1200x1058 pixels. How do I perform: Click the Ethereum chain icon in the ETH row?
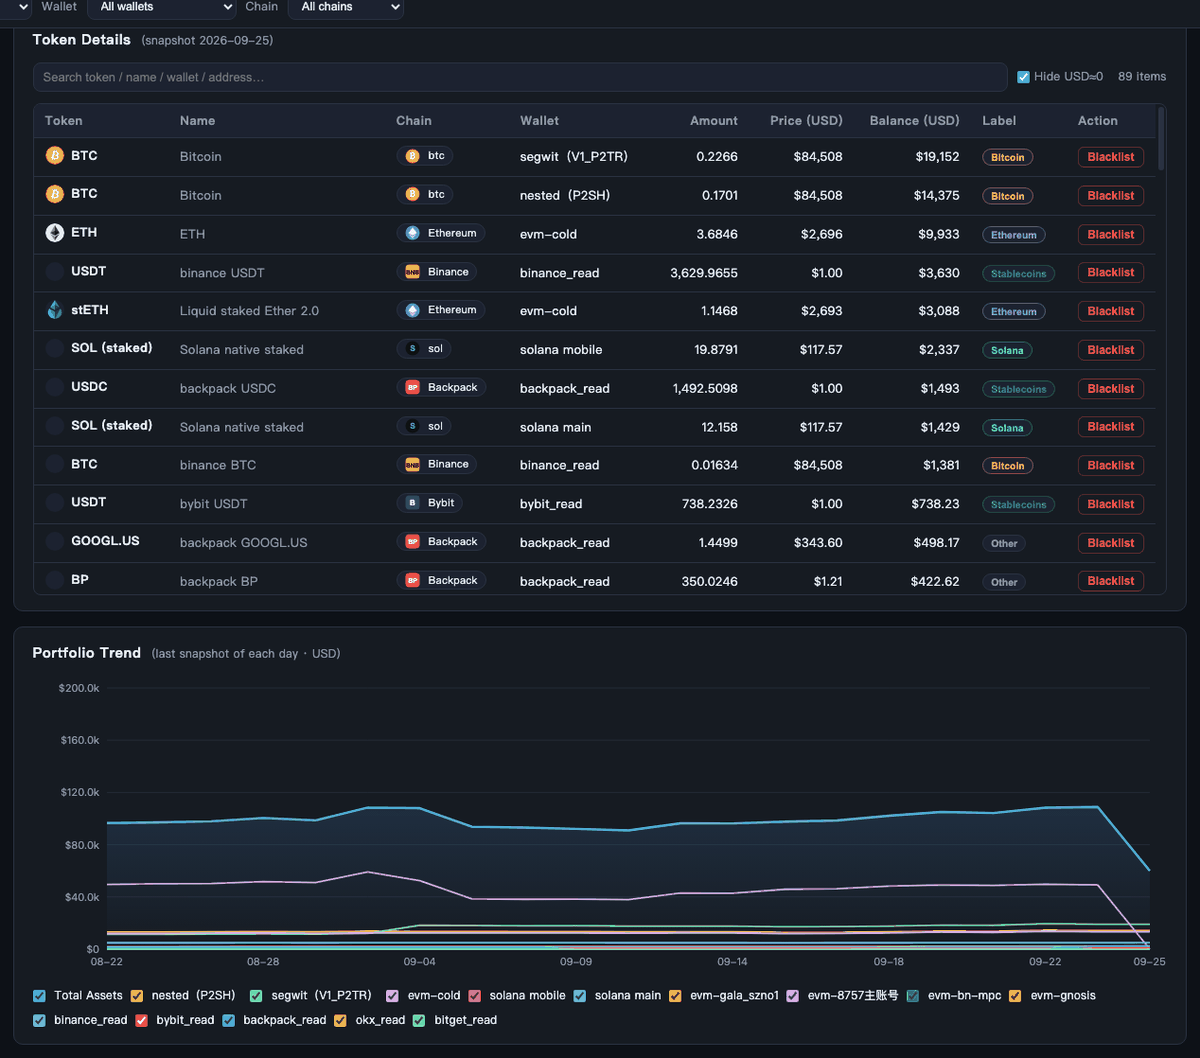tap(412, 233)
